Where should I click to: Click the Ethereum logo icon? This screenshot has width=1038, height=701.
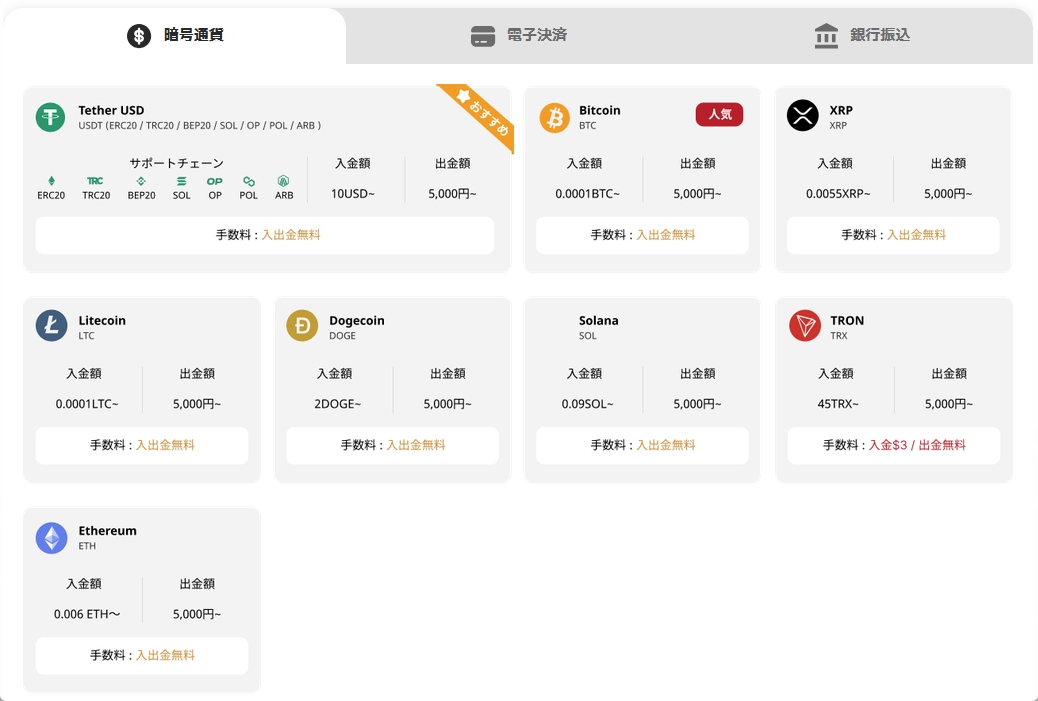tap(52, 537)
